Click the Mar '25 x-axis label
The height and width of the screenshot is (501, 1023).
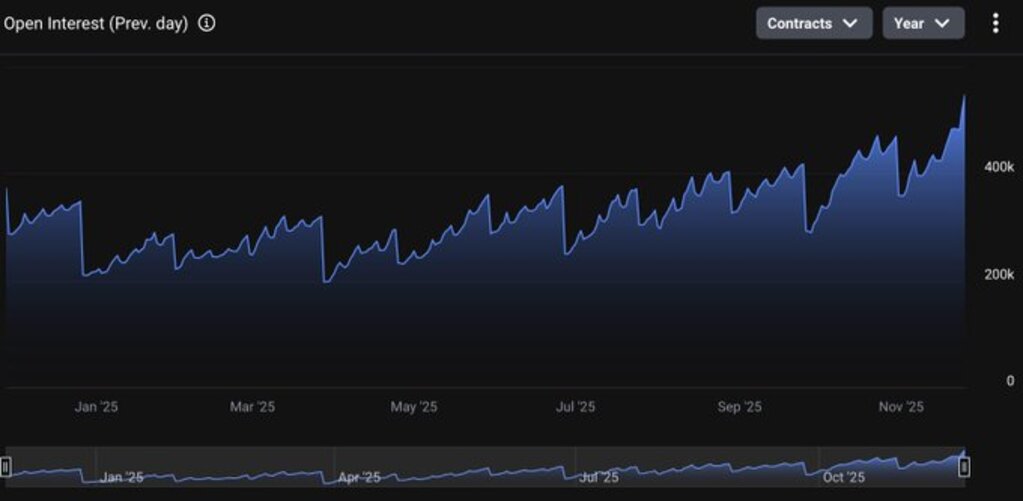coord(252,407)
